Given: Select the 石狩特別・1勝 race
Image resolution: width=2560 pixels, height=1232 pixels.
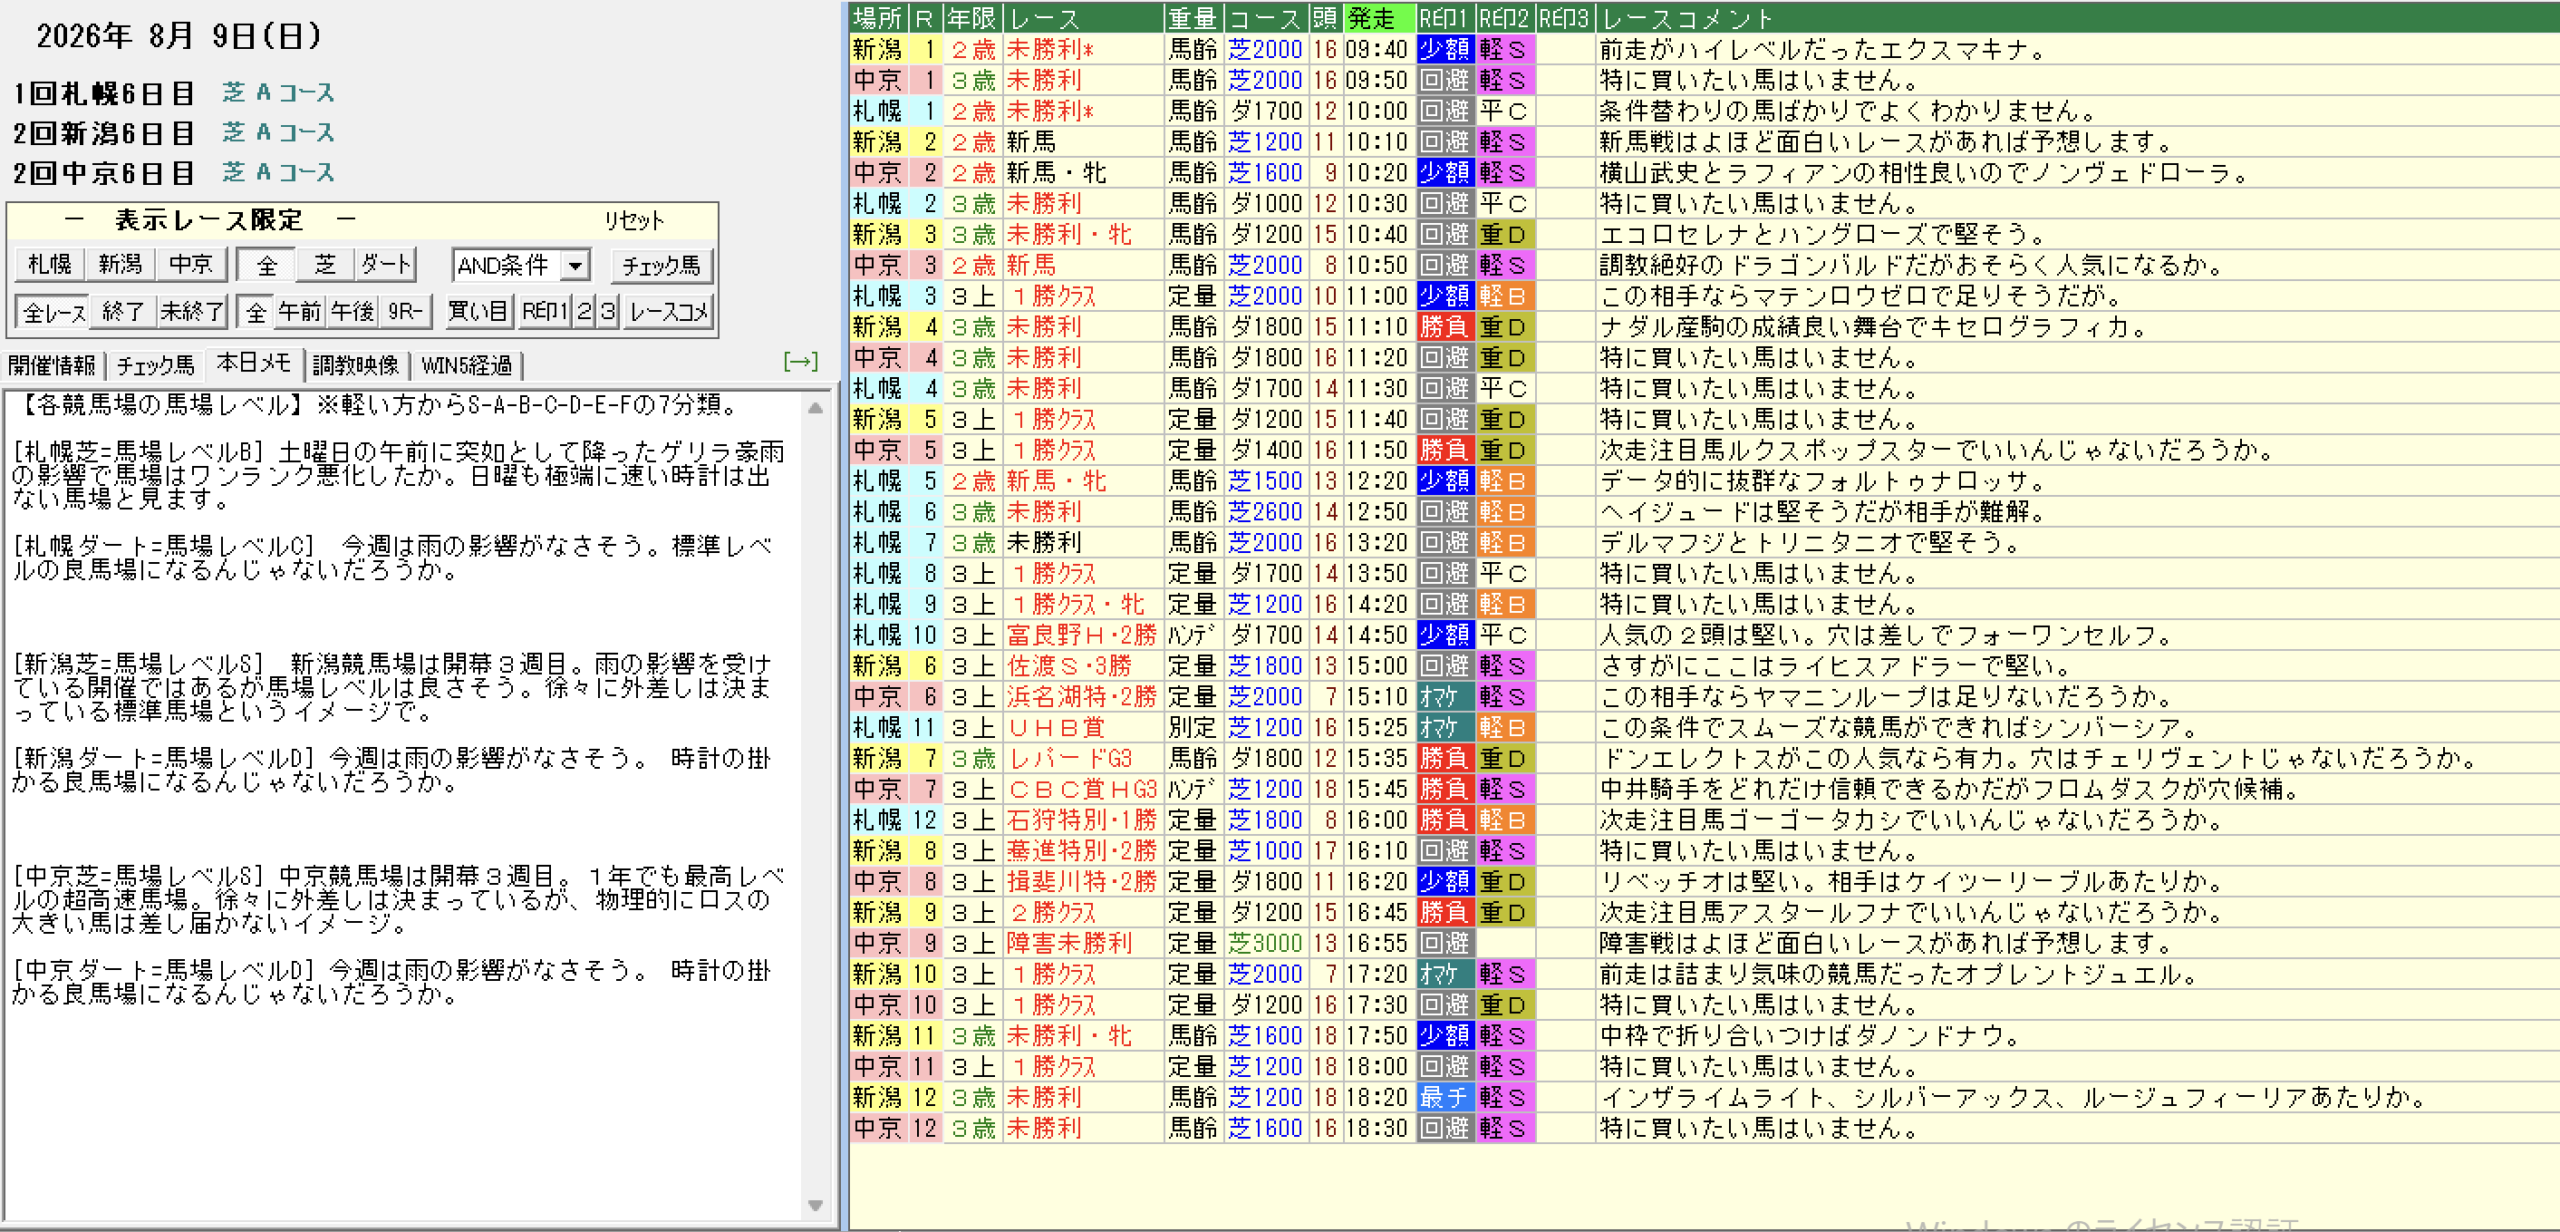Looking at the screenshot, I should coord(1081,820).
